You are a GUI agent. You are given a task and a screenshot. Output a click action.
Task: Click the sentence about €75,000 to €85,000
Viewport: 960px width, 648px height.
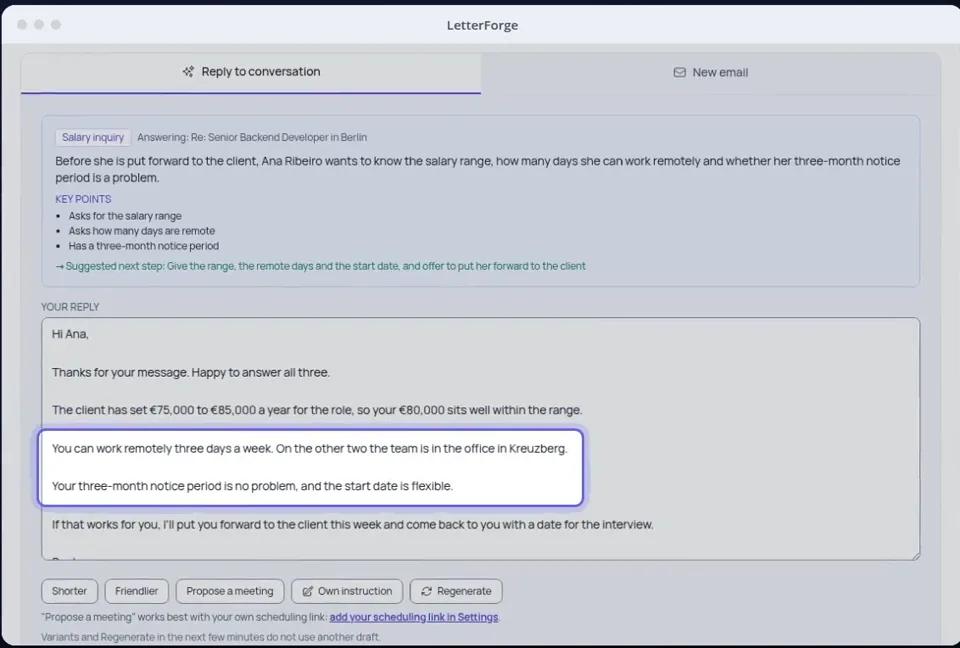click(x=317, y=410)
